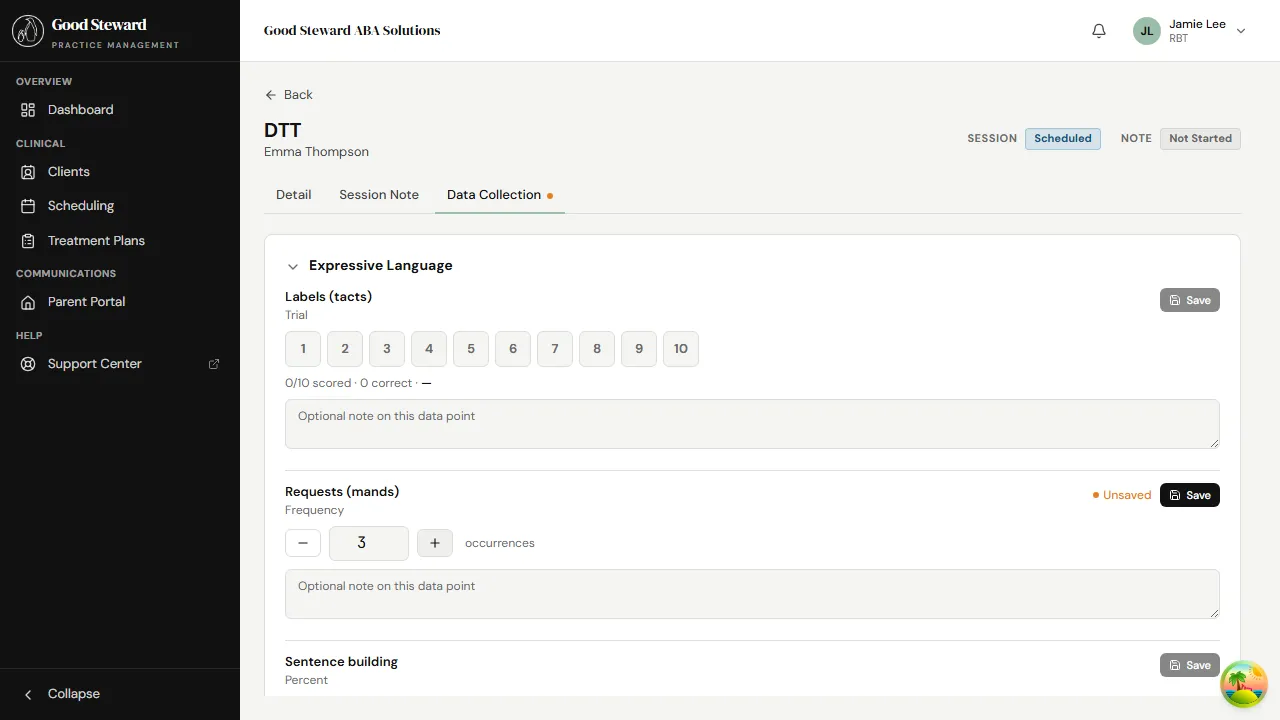Open Clients from the sidebar icon

[x=28, y=172]
